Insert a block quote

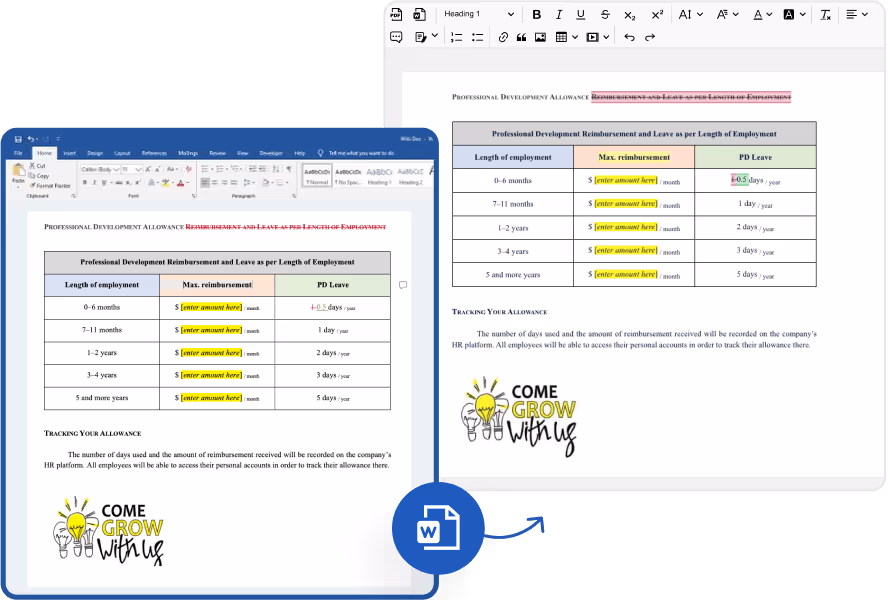click(x=521, y=37)
